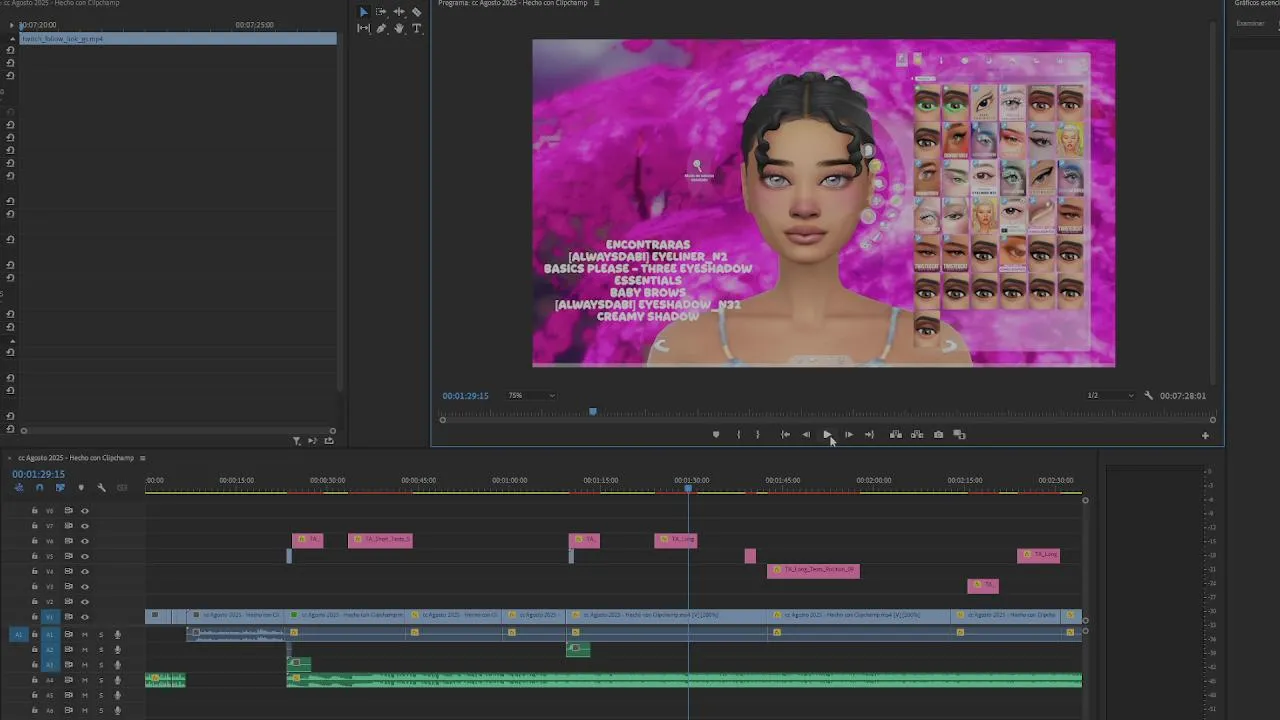The image size is (1280, 720).
Task: Toggle sync lock on track V2
Action: click(x=68, y=602)
